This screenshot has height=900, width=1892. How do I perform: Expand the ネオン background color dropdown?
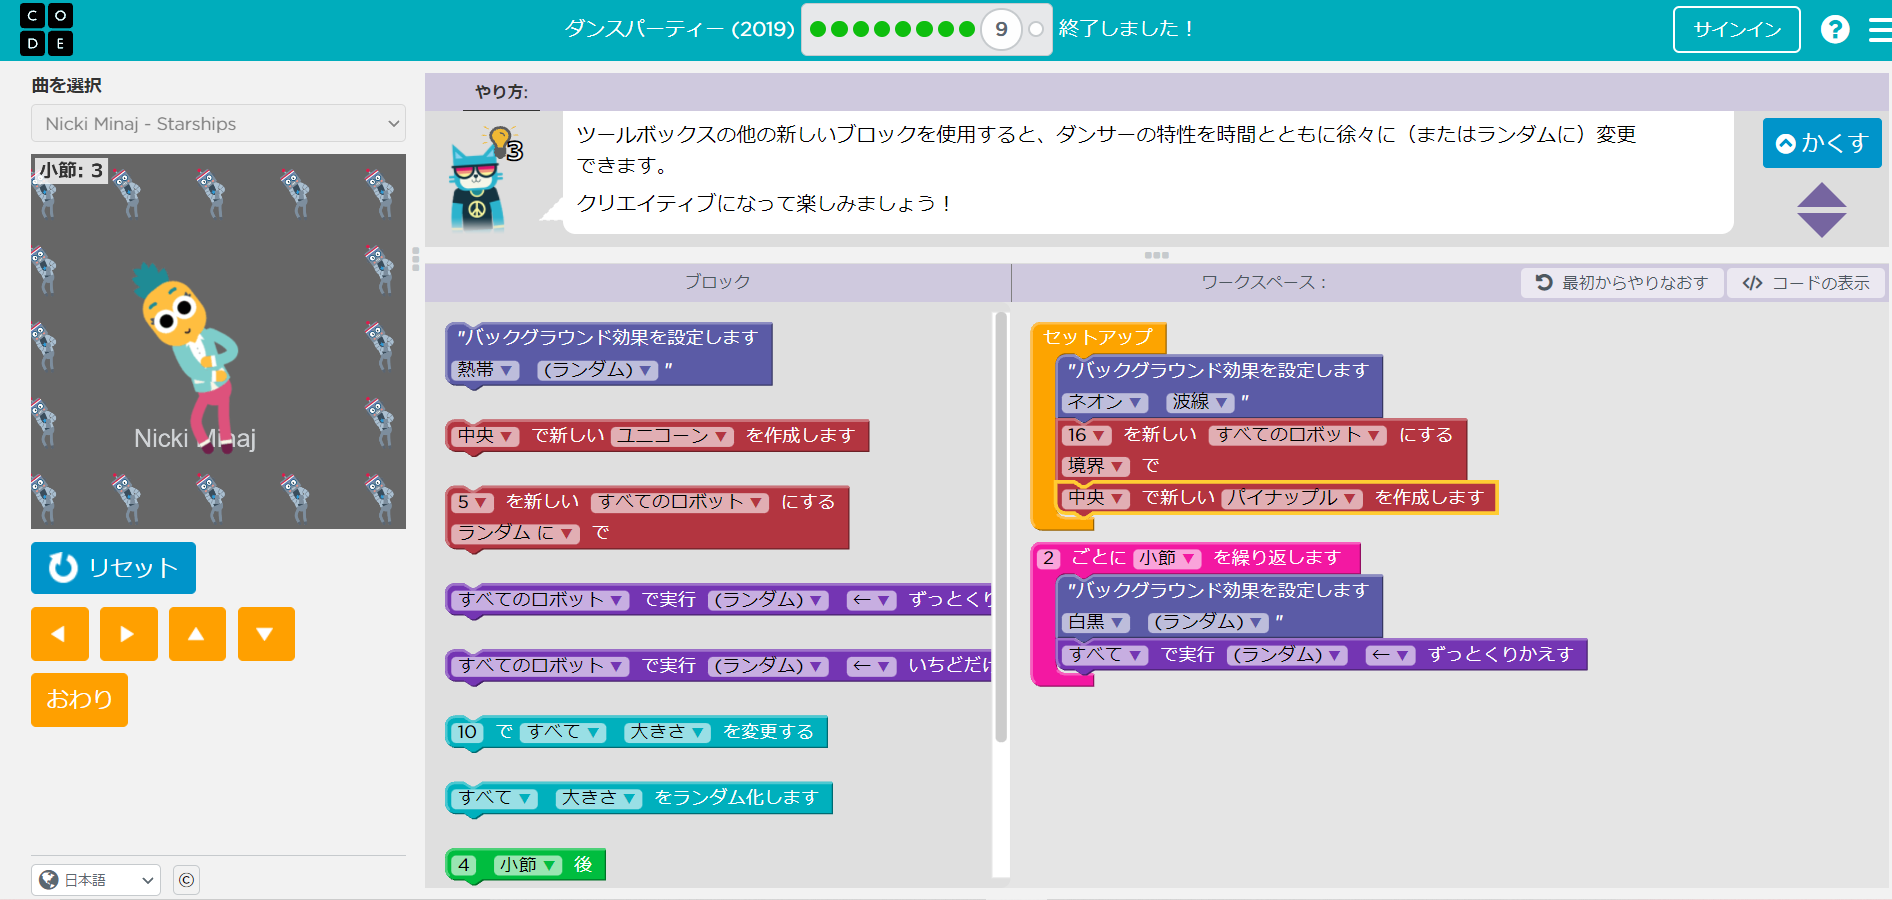(x=1104, y=402)
